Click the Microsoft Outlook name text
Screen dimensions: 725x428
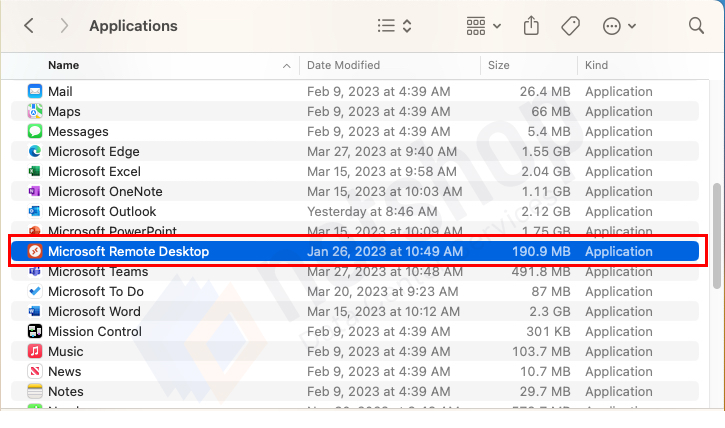(x=102, y=211)
